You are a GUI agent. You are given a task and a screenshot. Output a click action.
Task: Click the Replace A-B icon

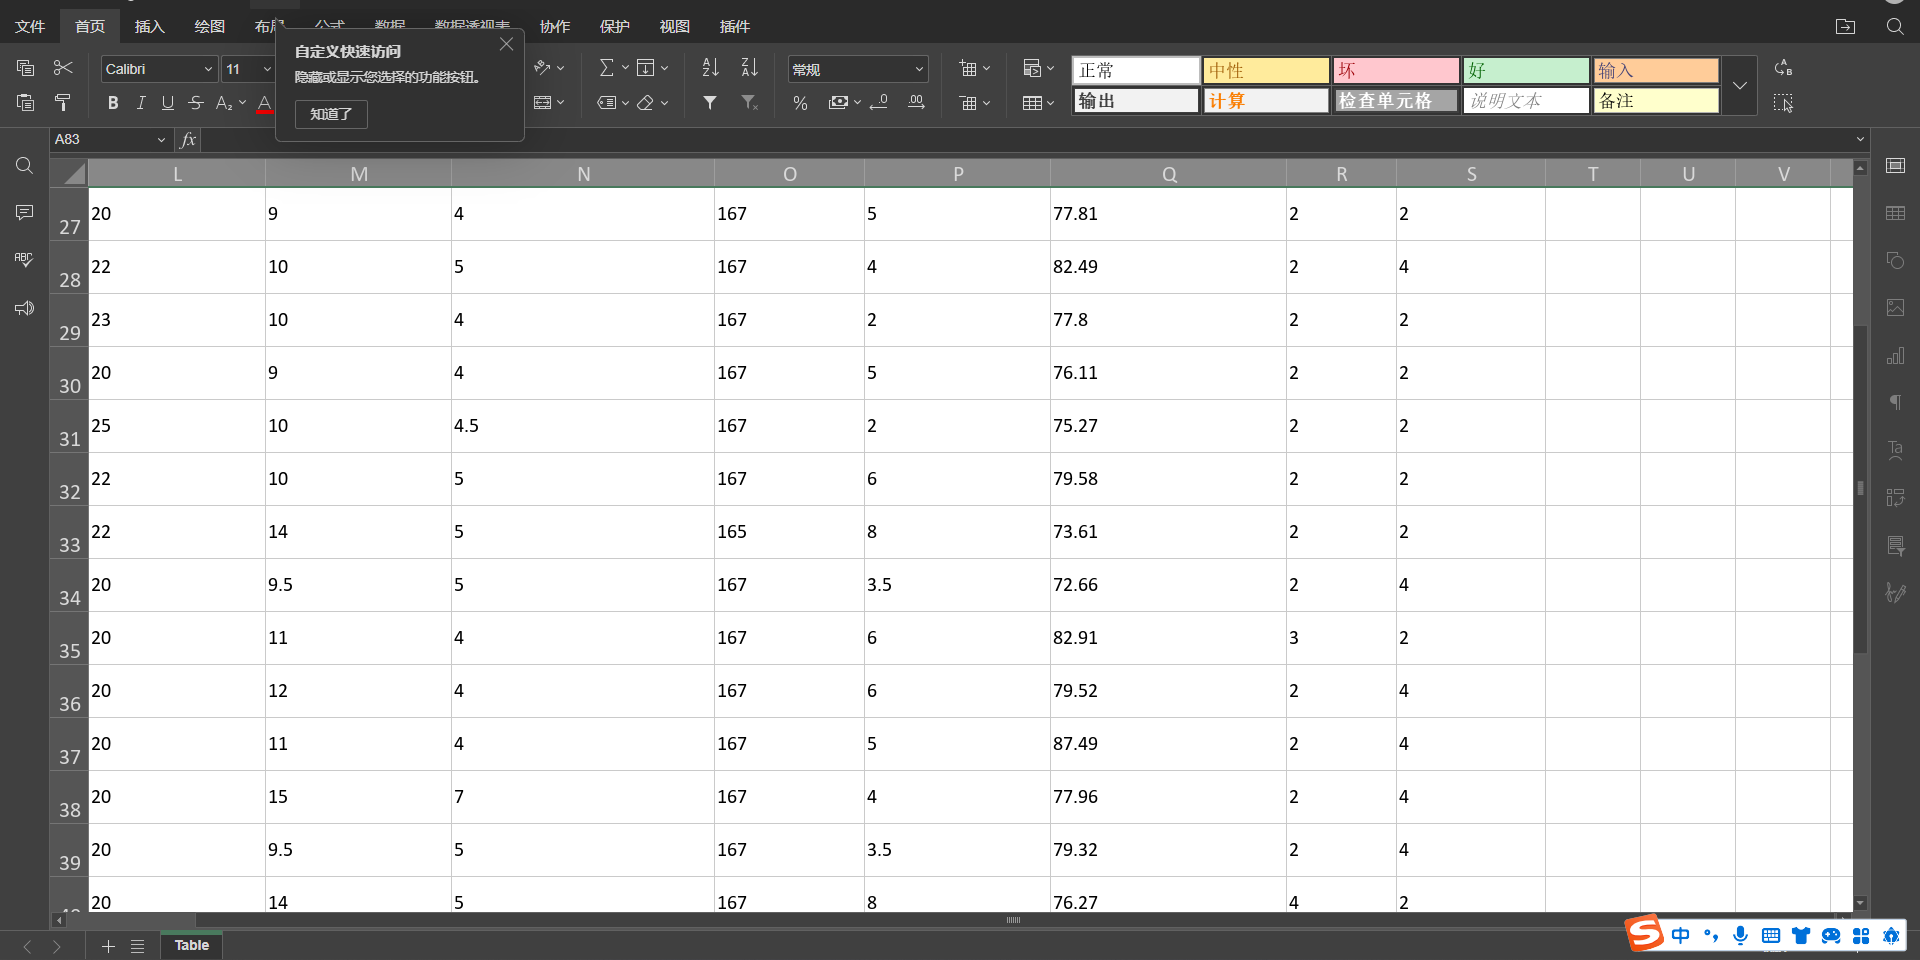pos(1783,68)
